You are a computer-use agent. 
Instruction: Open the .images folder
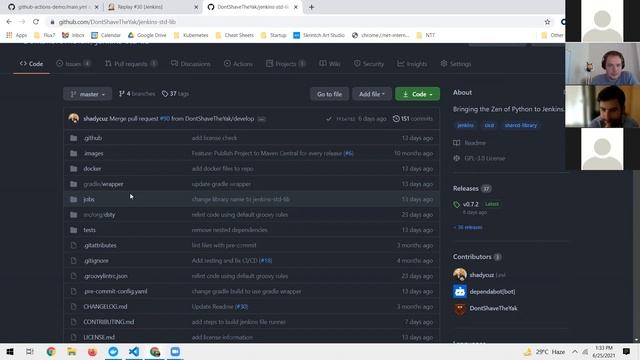[93, 153]
